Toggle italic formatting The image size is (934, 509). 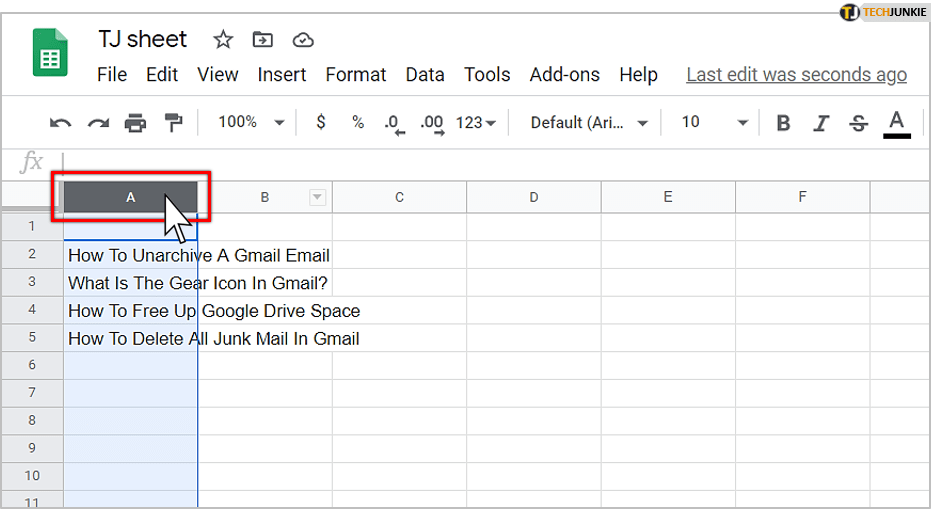pyautogui.click(x=821, y=123)
